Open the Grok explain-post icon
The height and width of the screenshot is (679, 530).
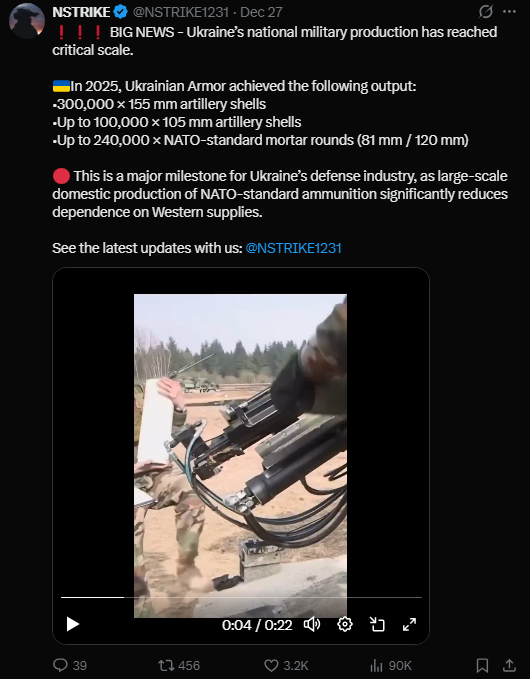[x=486, y=12]
